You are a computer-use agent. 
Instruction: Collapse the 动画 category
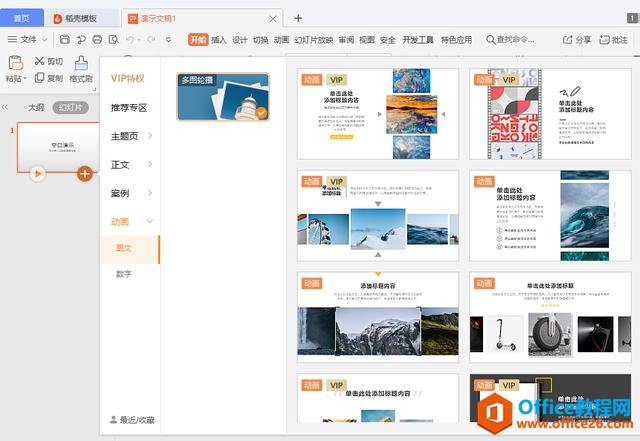(130, 221)
